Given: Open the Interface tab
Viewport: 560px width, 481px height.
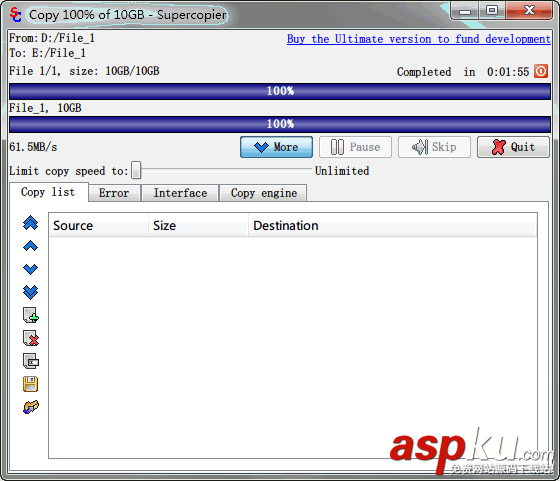Looking at the screenshot, I should click(x=180, y=193).
